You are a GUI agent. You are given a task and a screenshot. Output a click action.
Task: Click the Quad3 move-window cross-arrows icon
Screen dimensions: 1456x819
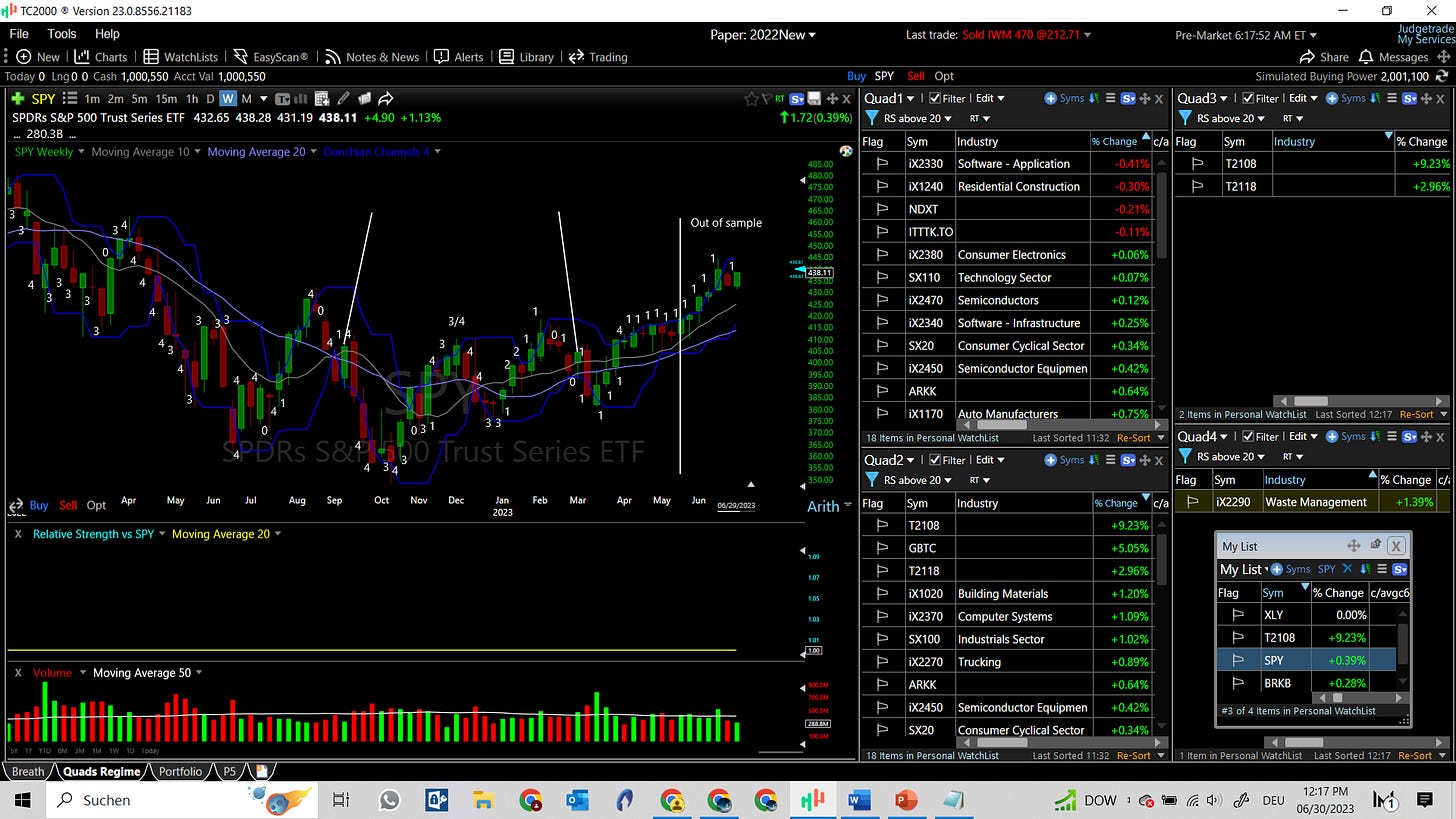point(1427,98)
